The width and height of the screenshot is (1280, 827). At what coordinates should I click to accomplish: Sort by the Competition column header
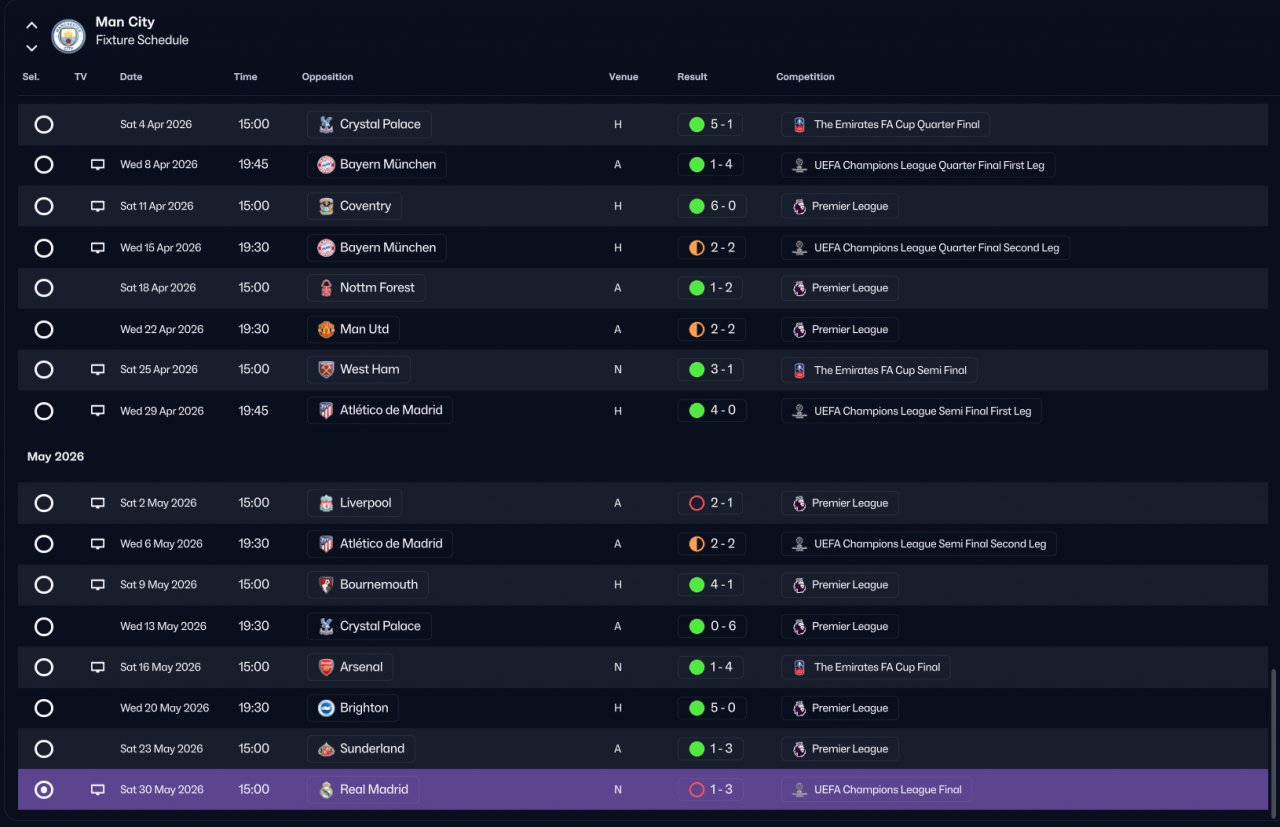805,77
